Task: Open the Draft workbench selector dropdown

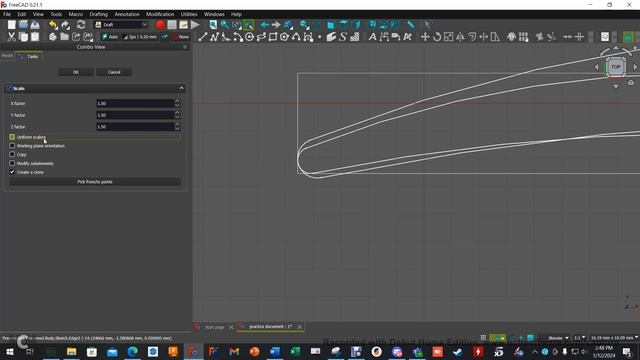Action: click(121, 25)
